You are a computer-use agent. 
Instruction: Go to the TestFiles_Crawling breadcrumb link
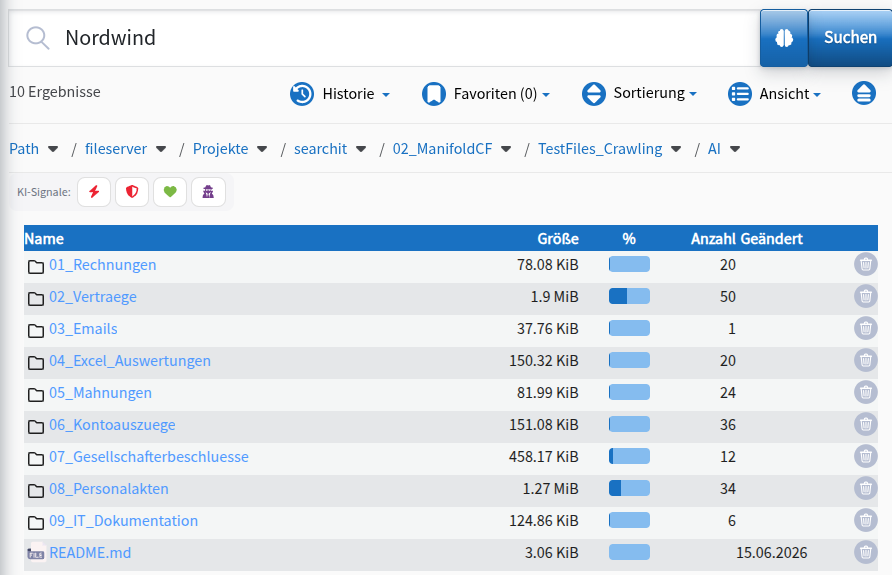pos(600,149)
